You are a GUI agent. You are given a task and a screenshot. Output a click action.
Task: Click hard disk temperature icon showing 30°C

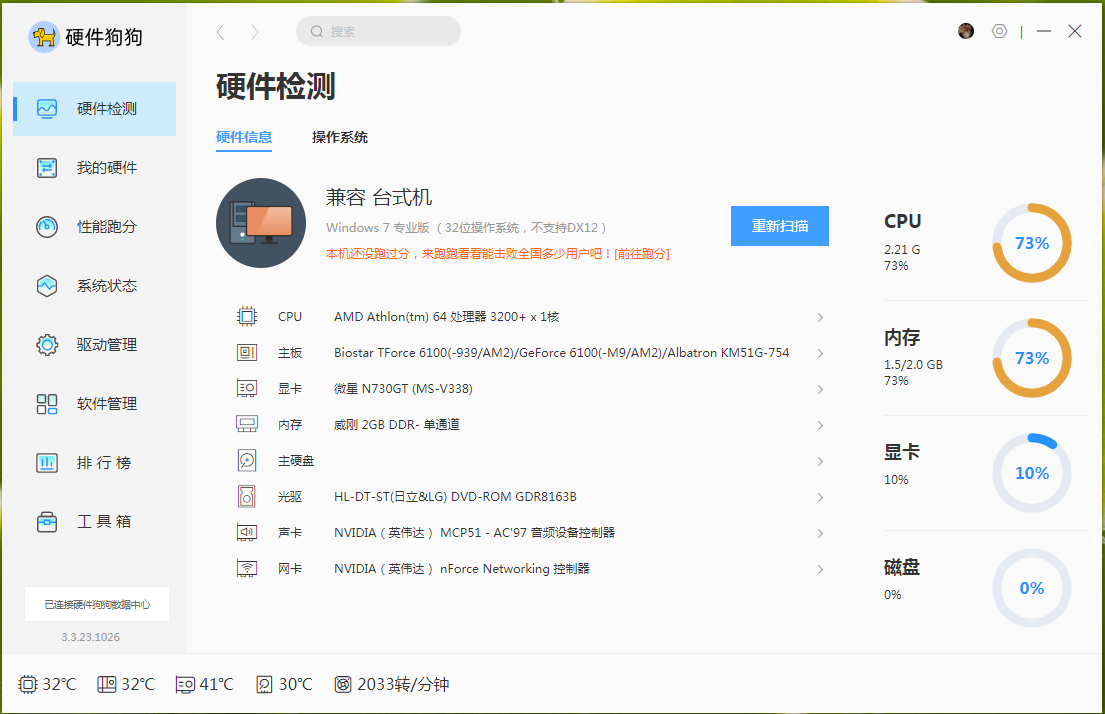[264, 684]
